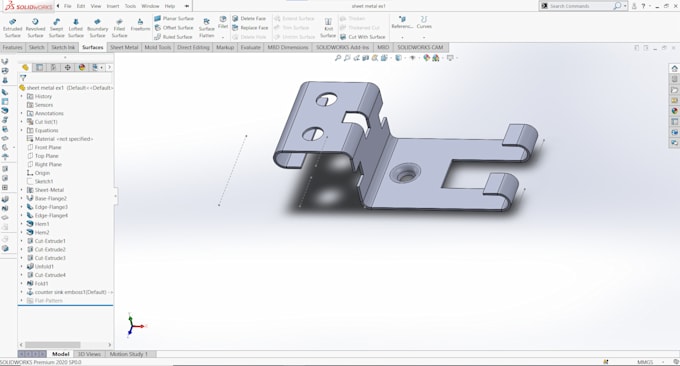Expand the Cut list(1) node
Image resolution: width=680 pixels, height=366 pixels.
22,122
